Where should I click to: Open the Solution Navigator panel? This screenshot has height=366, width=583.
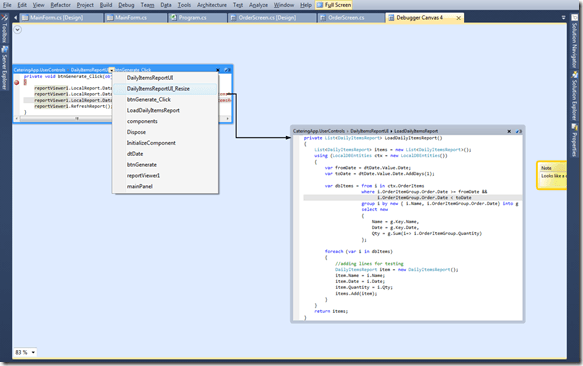pyautogui.click(x=574, y=42)
